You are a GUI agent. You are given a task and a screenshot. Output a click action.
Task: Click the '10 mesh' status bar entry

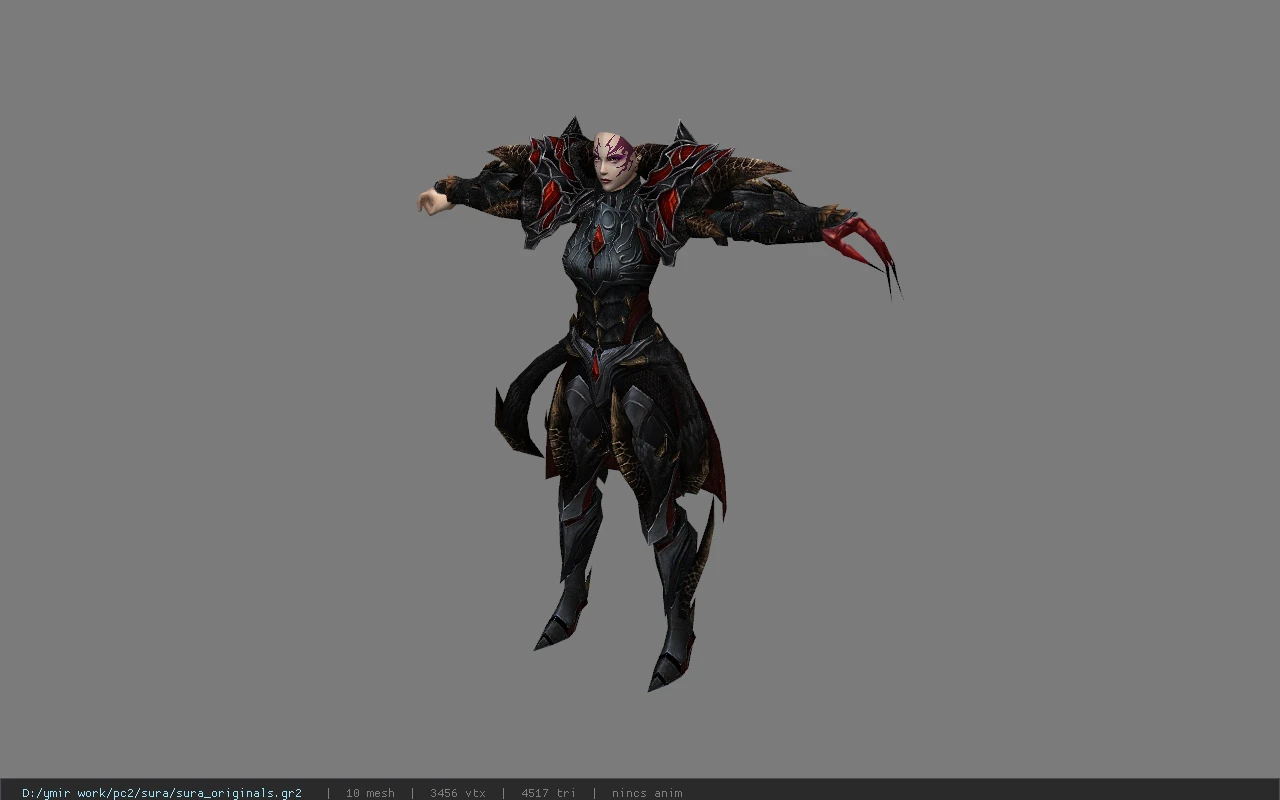tap(370, 793)
